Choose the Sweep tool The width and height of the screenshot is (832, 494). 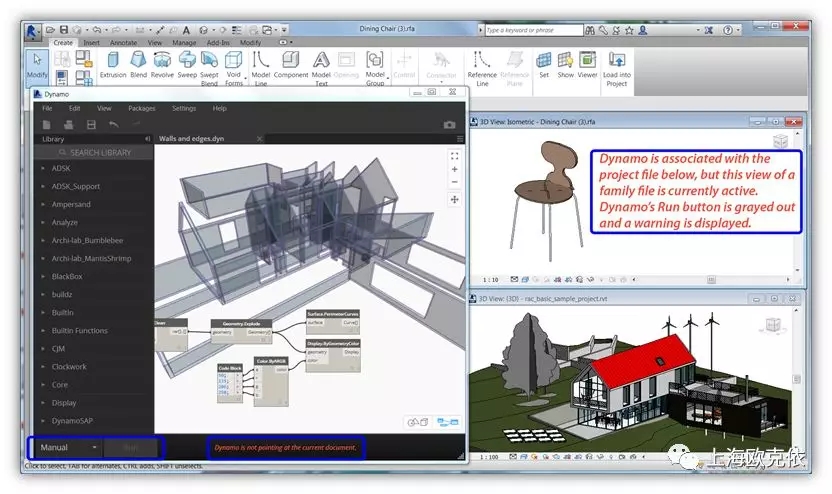click(187, 64)
